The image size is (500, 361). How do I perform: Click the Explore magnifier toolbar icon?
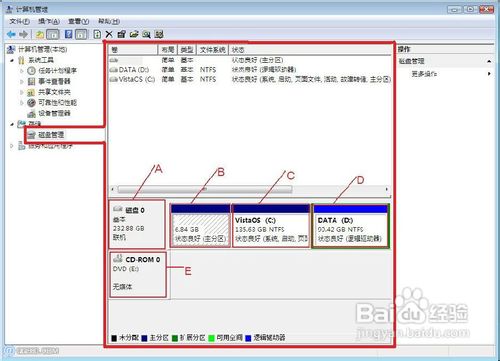coord(147,34)
